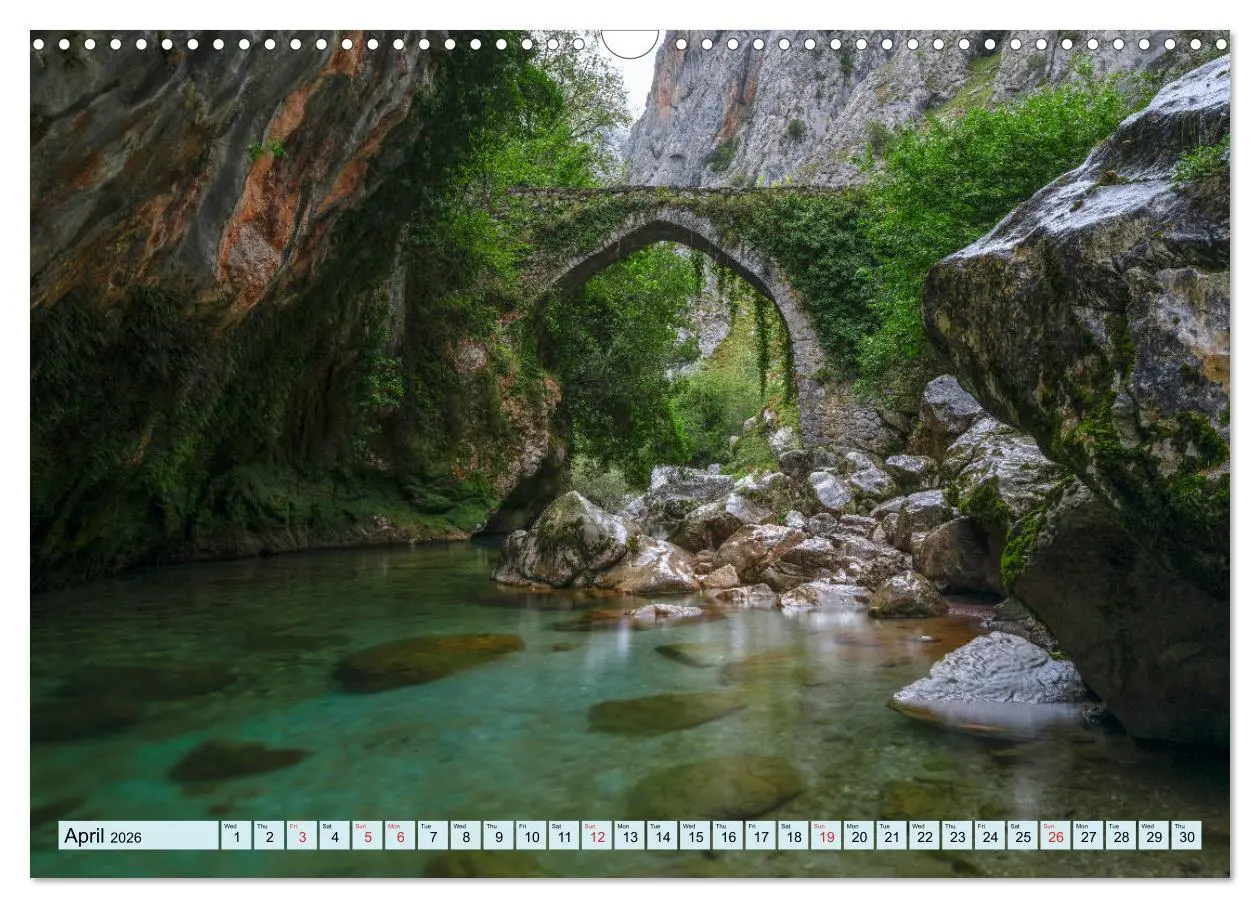
Task: Click the Mon 20 date cell
Action: (859, 836)
